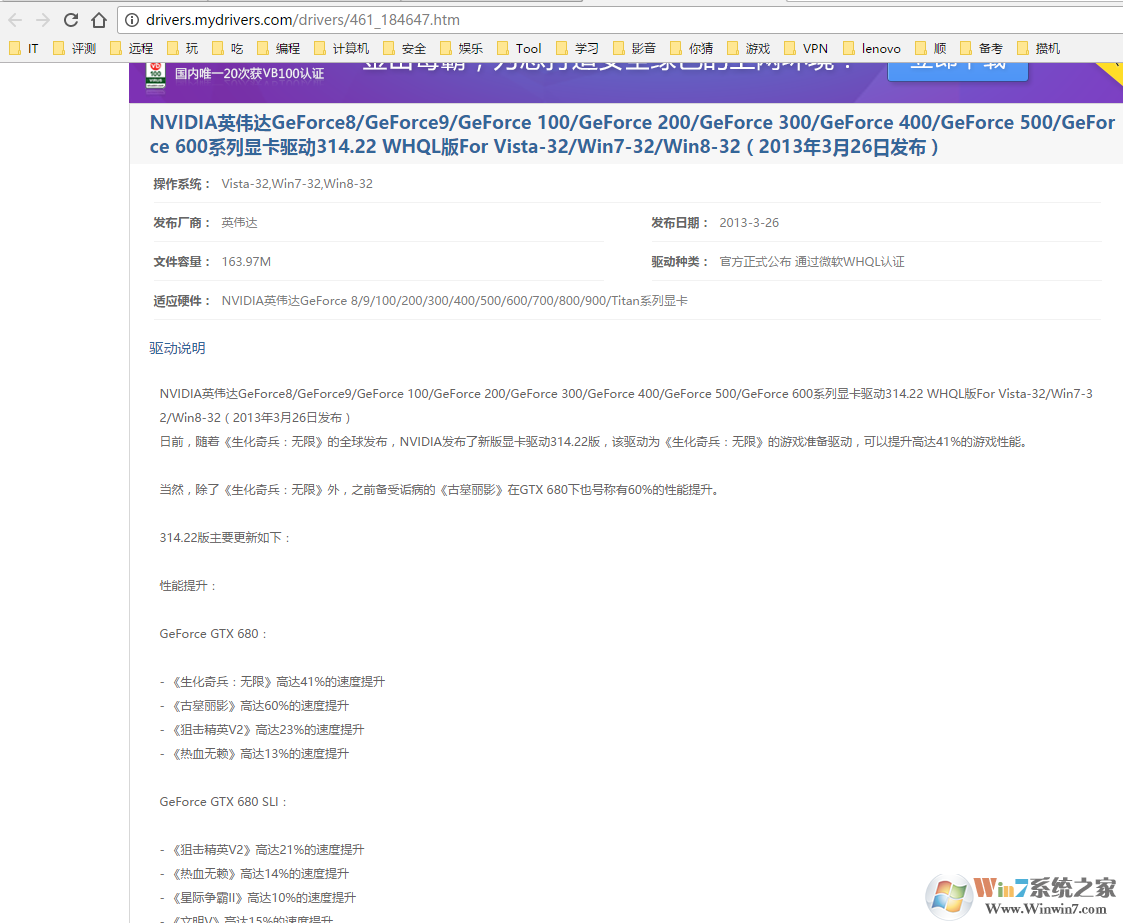Click the 314.22版主要更新如下 line
The image size is (1123, 923).
click(226, 538)
